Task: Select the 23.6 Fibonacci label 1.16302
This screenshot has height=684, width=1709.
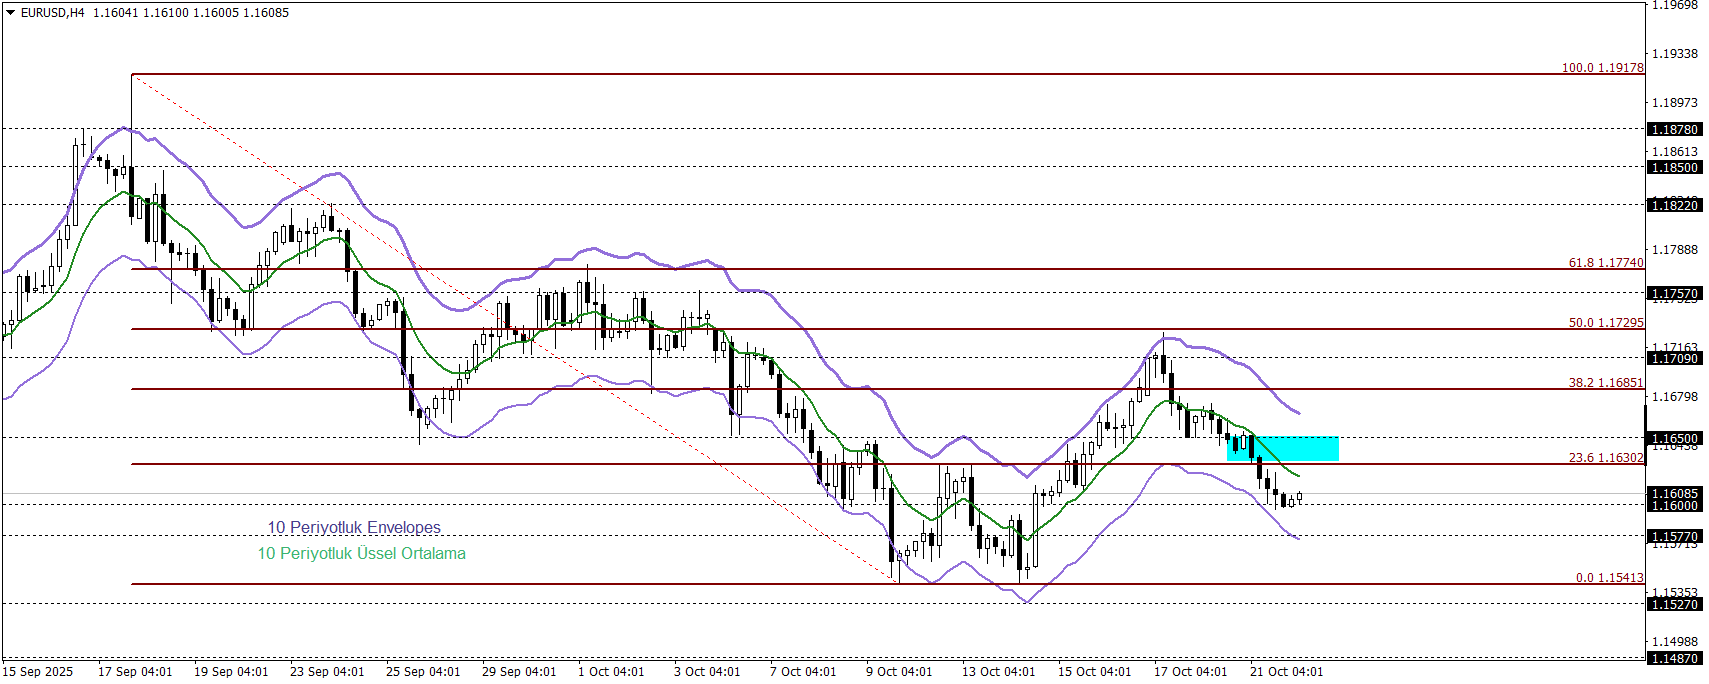Action: [x=1605, y=458]
